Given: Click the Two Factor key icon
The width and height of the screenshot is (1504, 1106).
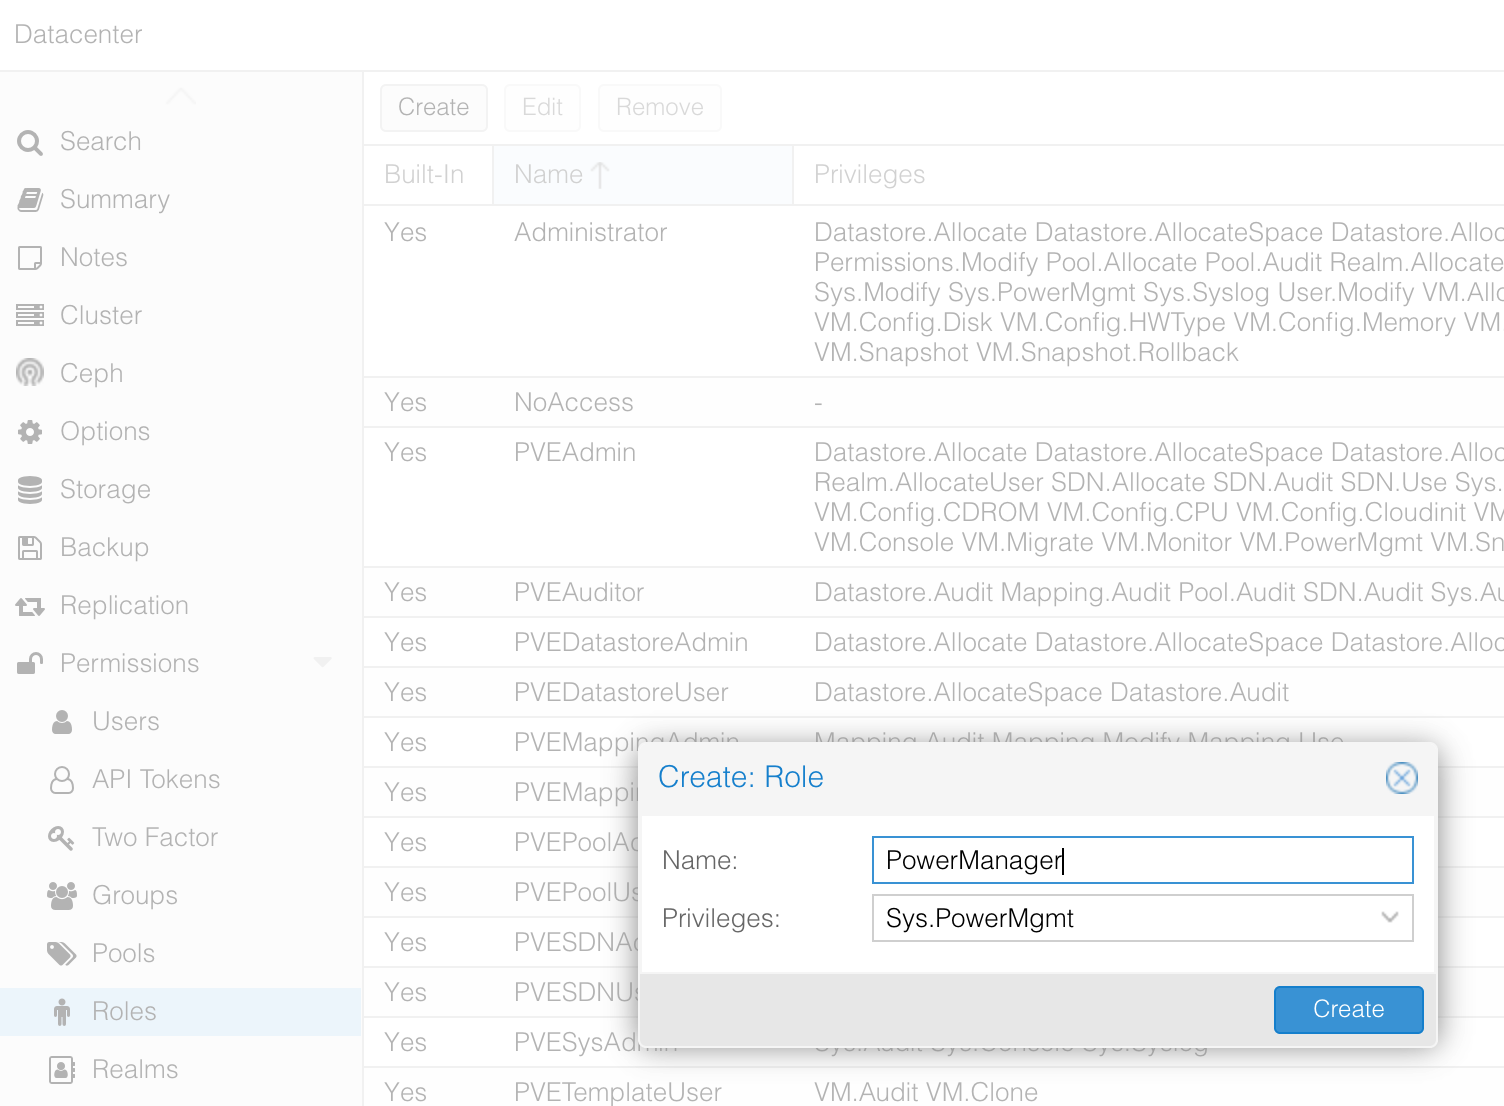Looking at the screenshot, I should coord(61,838).
